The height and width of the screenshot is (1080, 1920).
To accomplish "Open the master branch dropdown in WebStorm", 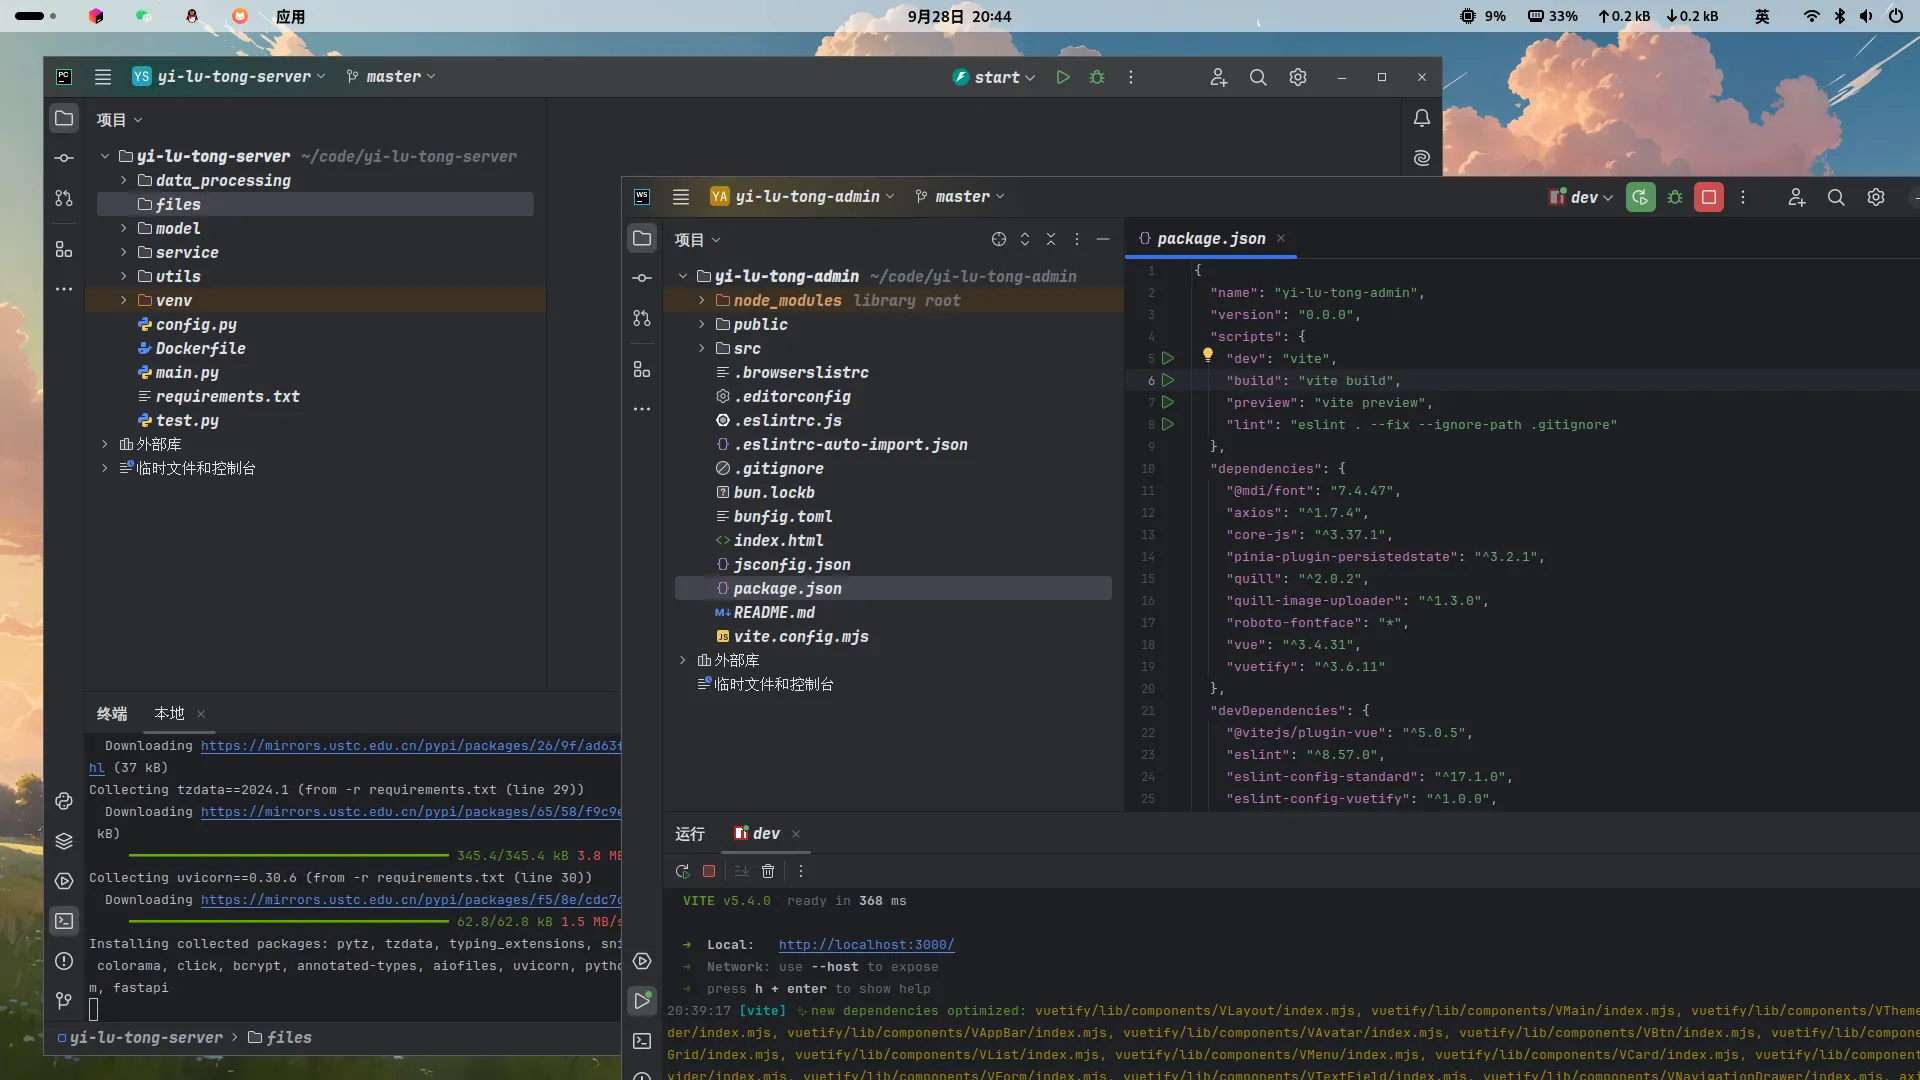I will pos(961,197).
